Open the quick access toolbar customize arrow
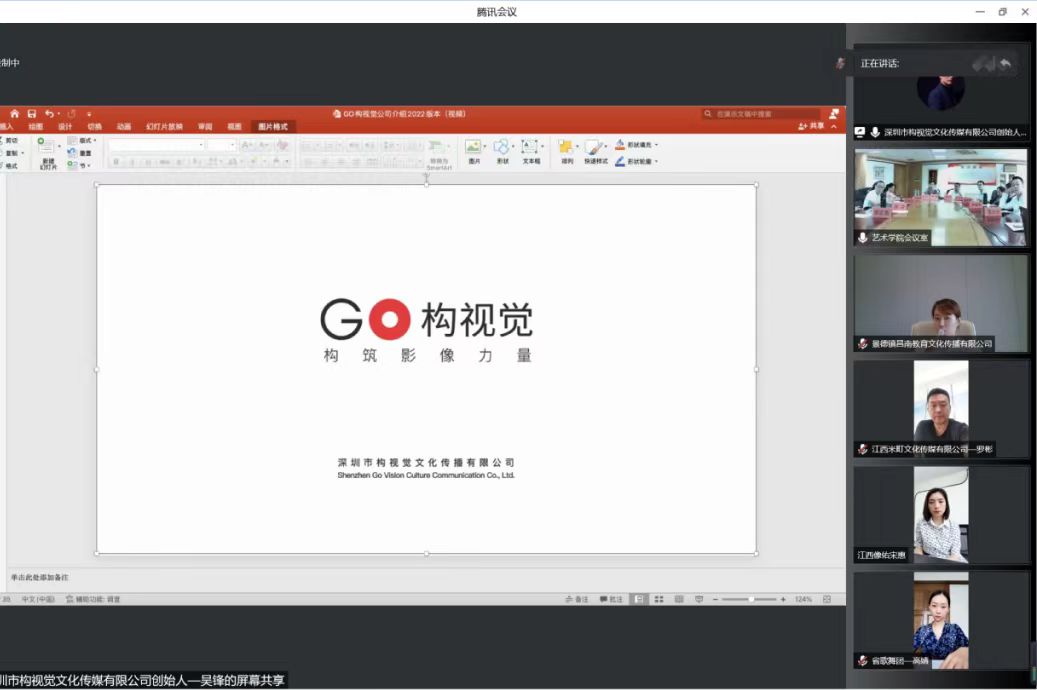Screen dimensions: 1037x690 pyautogui.click(x=89, y=114)
